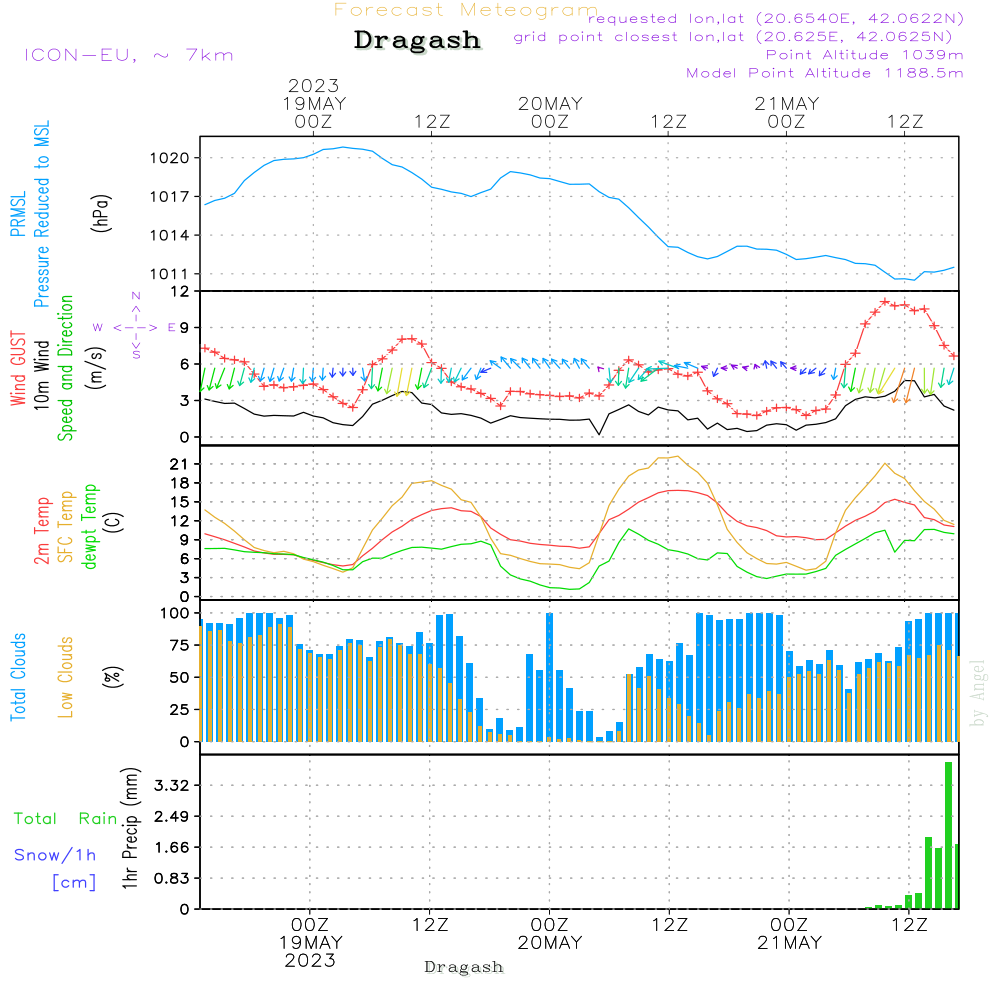Click the Forecast Meteogram heading
This screenshot has height=1000, width=1000.
coord(466,10)
